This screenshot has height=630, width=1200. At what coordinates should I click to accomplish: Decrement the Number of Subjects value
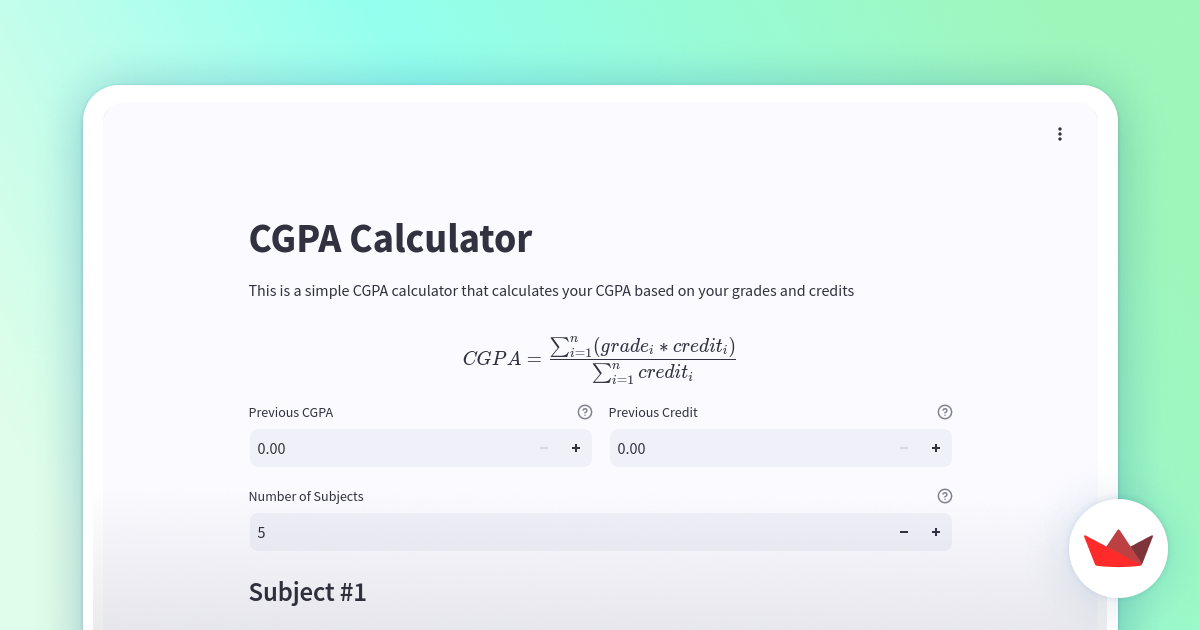point(904,532)
